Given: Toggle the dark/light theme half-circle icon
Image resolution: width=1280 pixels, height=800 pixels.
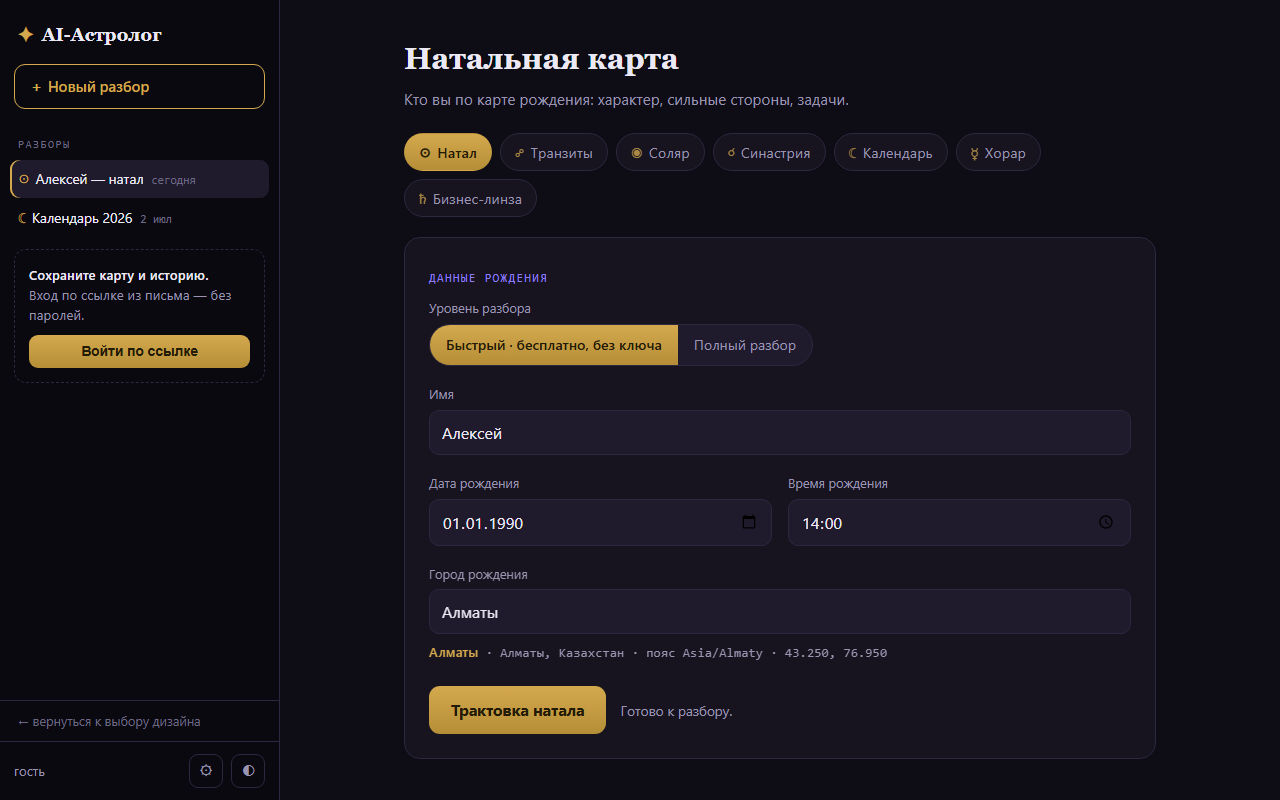Looking at the screenshot, I should click(x=248, y=771).
